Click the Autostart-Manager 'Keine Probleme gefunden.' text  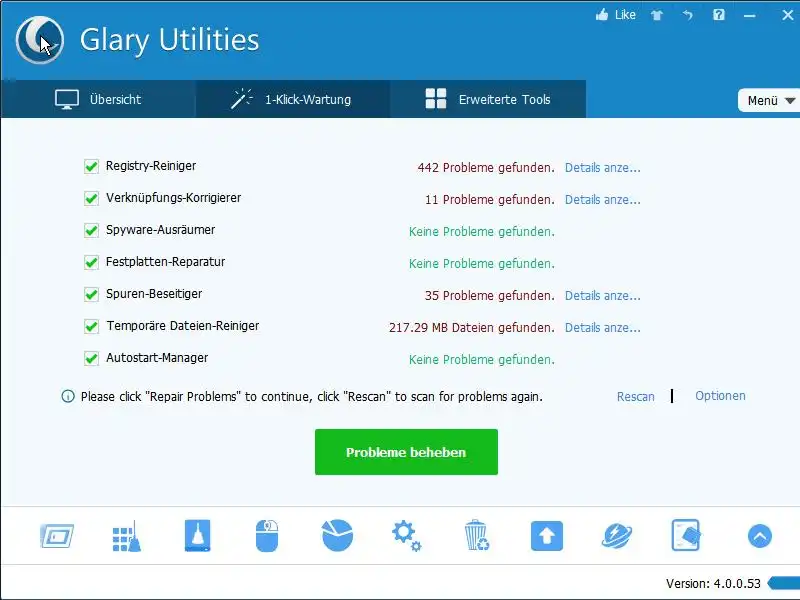(482, 360)
